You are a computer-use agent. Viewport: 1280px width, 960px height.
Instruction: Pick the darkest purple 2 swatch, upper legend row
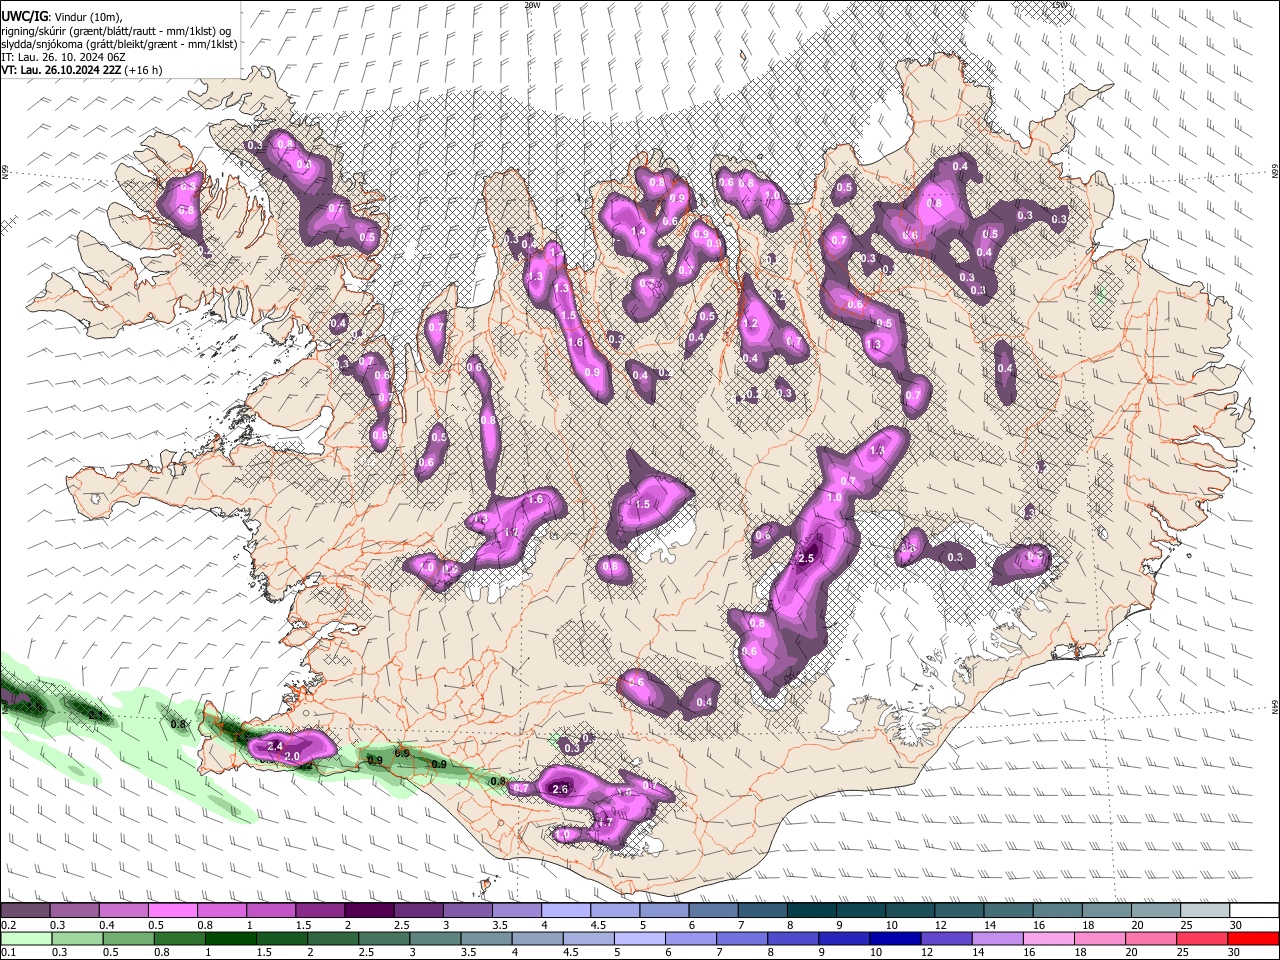[369, 911]
